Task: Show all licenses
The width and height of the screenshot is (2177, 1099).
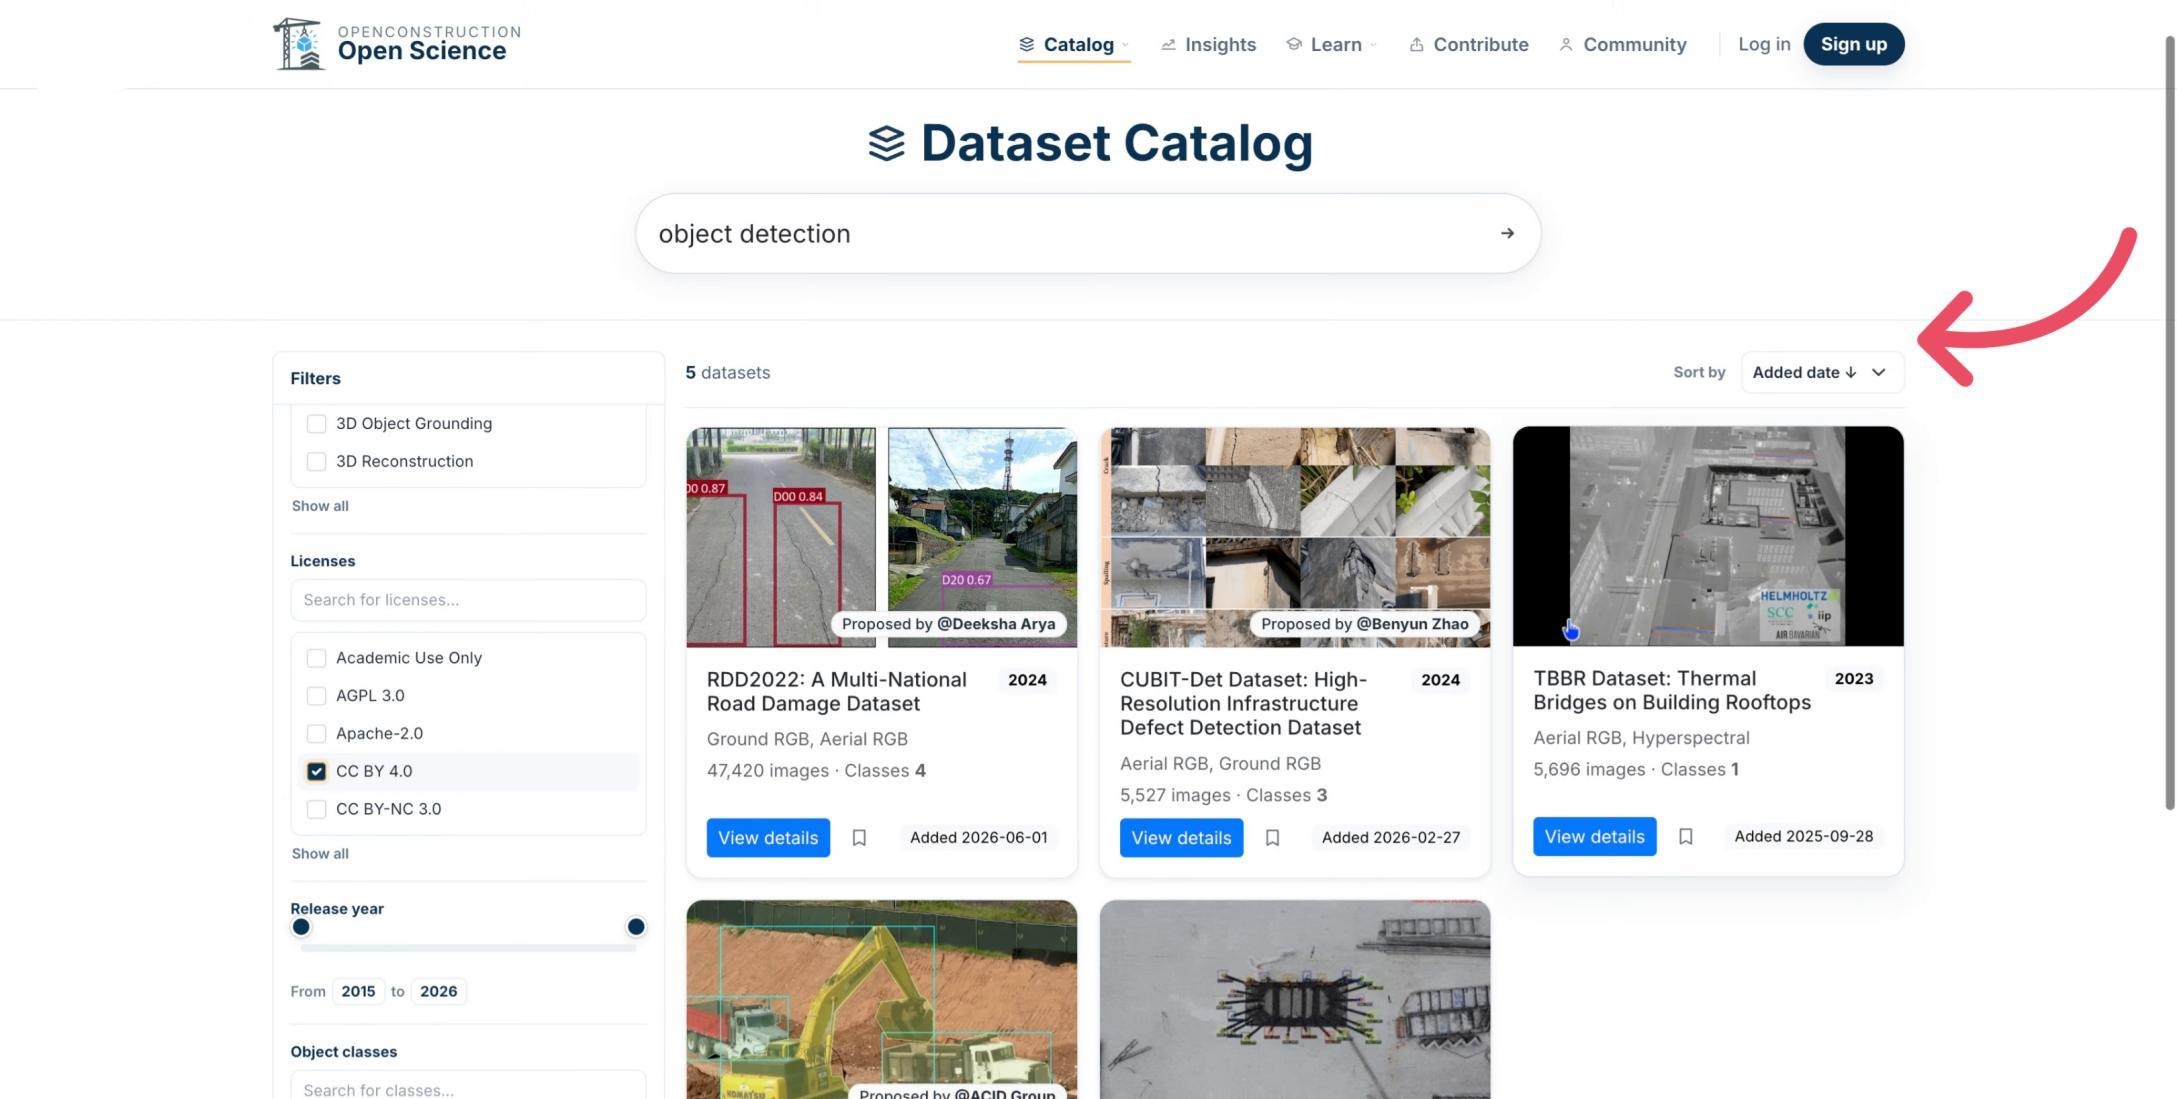Action: (320, 854)
